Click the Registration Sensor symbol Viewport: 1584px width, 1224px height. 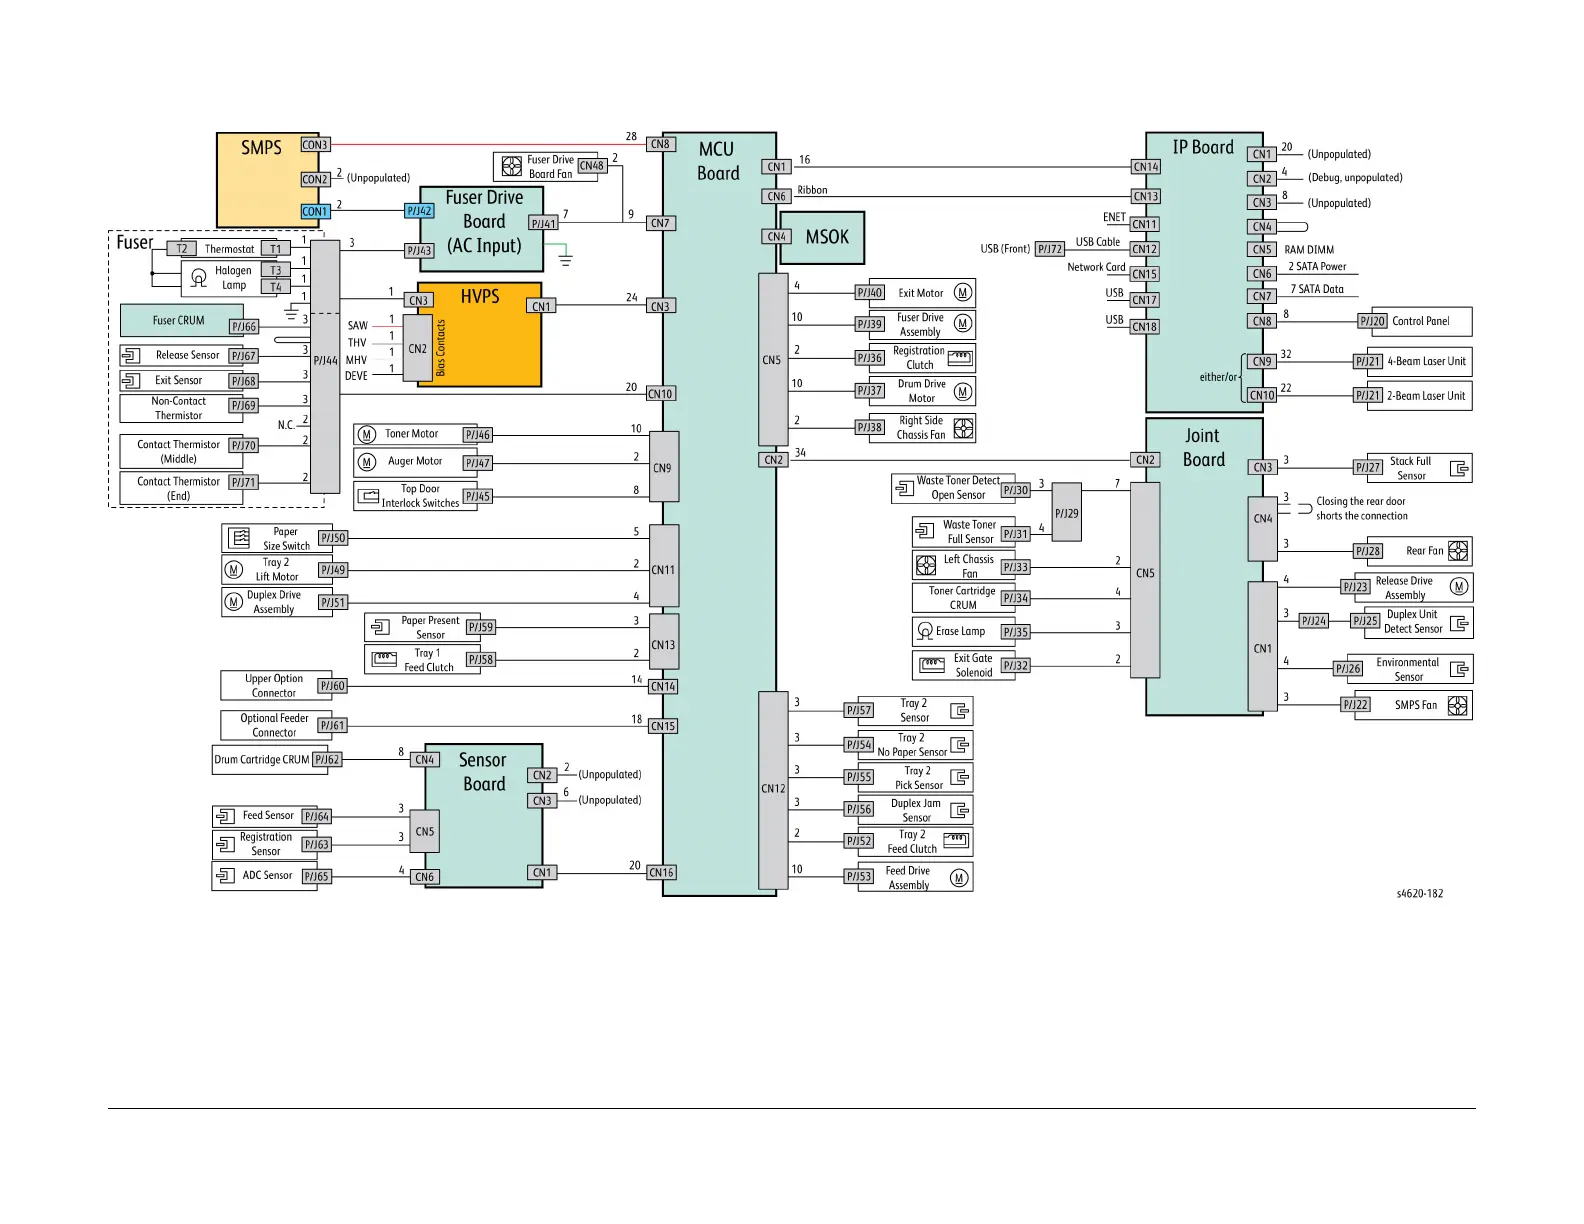tap(224, 844)
